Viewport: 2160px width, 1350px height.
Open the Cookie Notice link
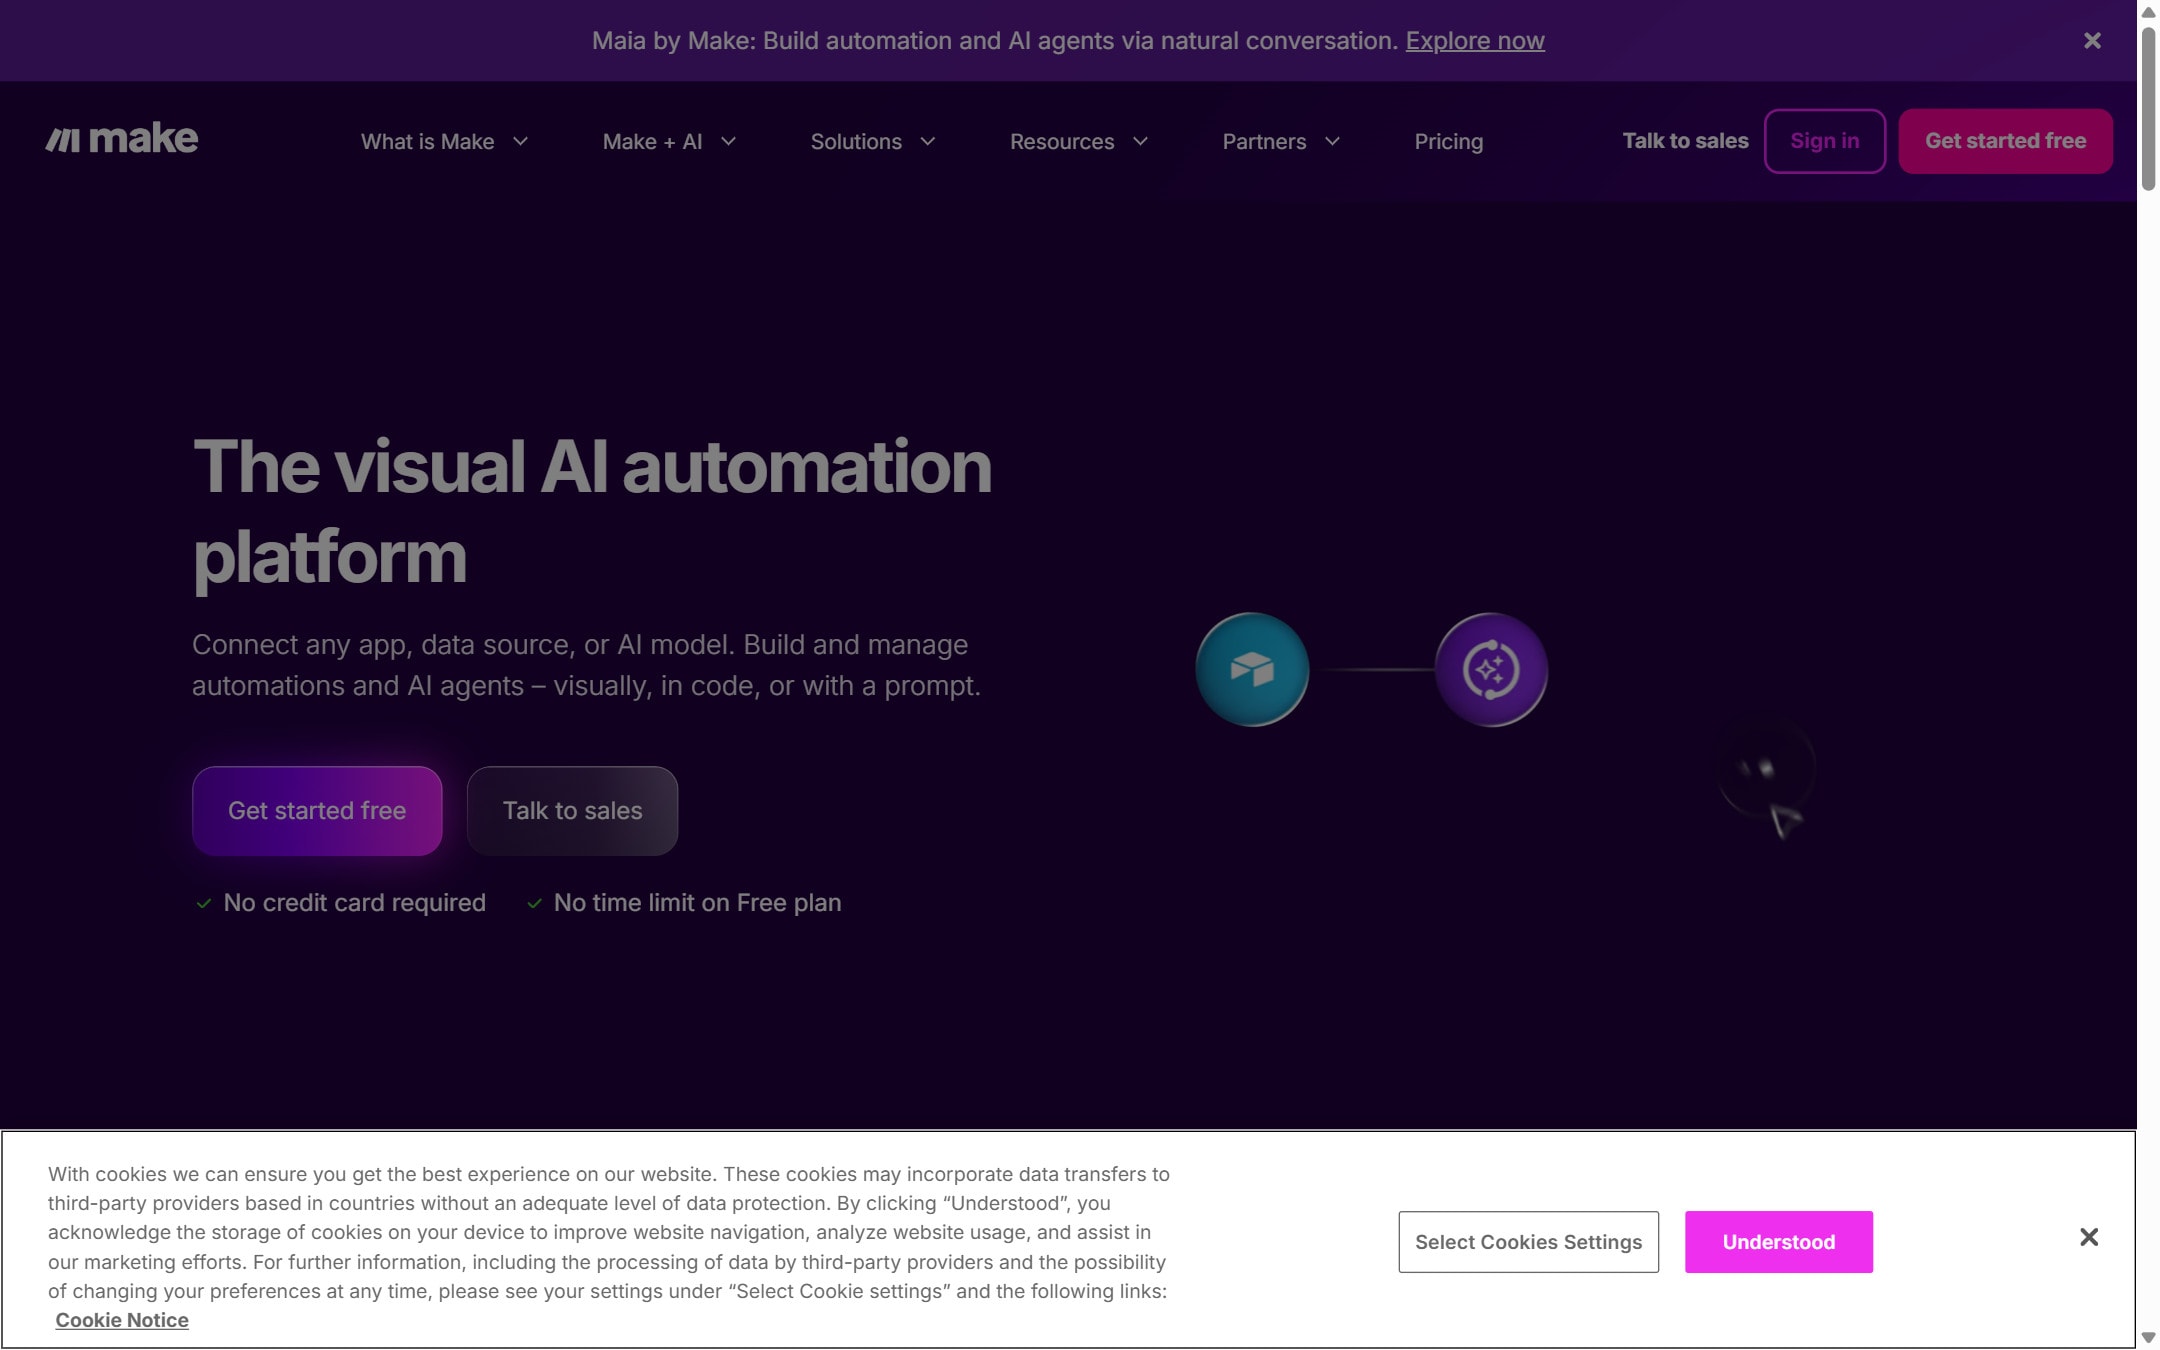(122, 1320)
